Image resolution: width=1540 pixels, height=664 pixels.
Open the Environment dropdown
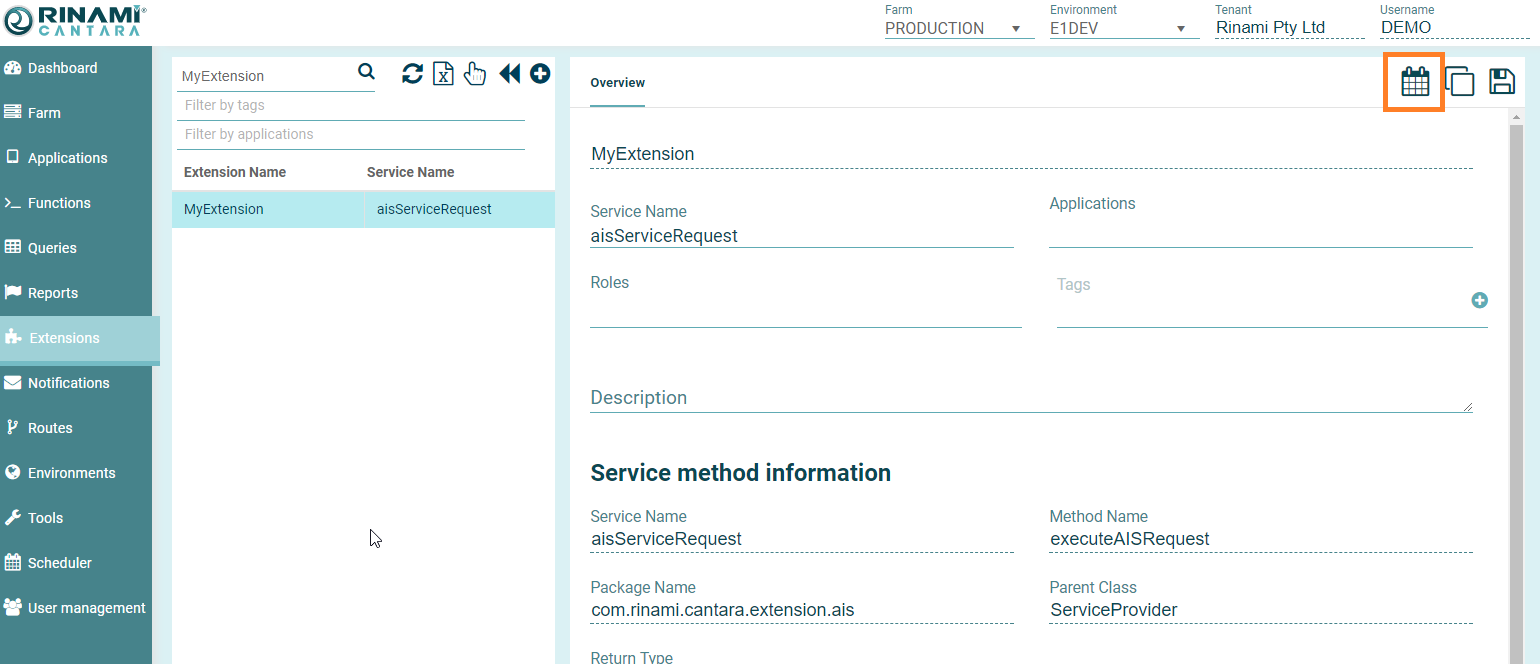click(x=1123, y=28)
